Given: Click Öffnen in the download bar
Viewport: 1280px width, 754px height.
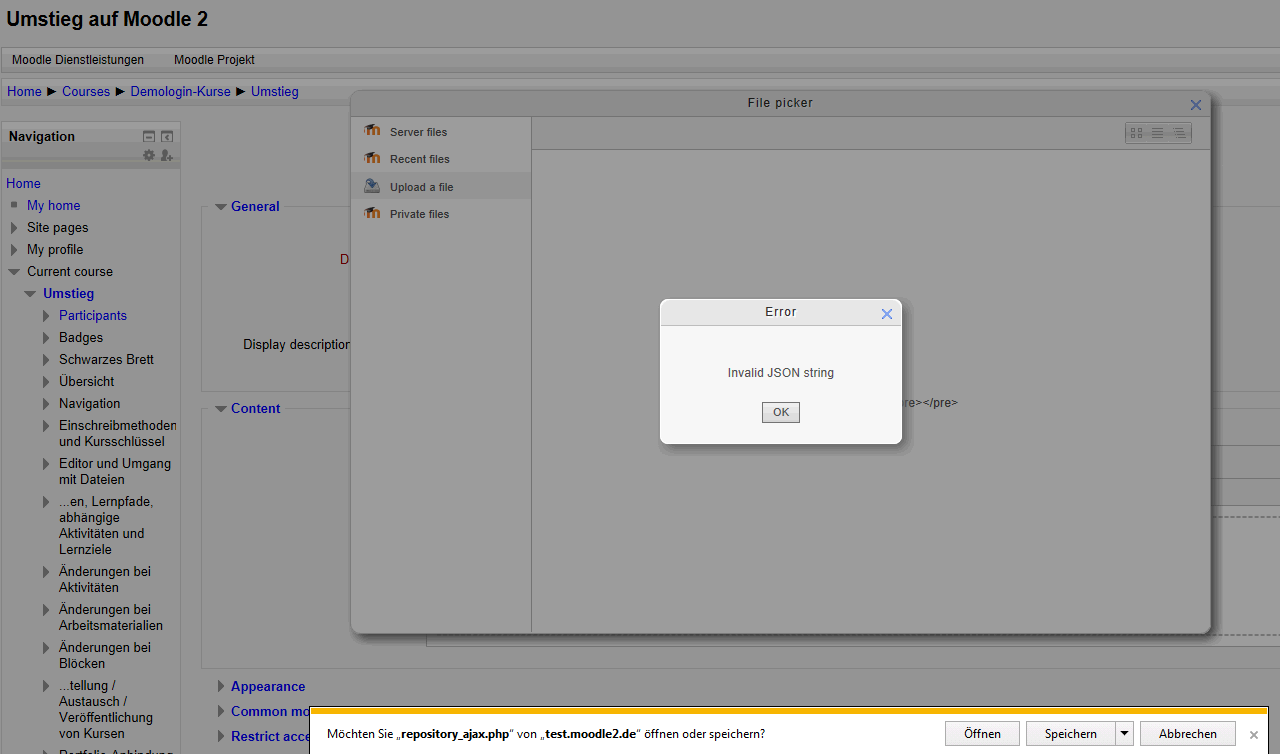Looking at the screenshot, I should click(982, 733).
